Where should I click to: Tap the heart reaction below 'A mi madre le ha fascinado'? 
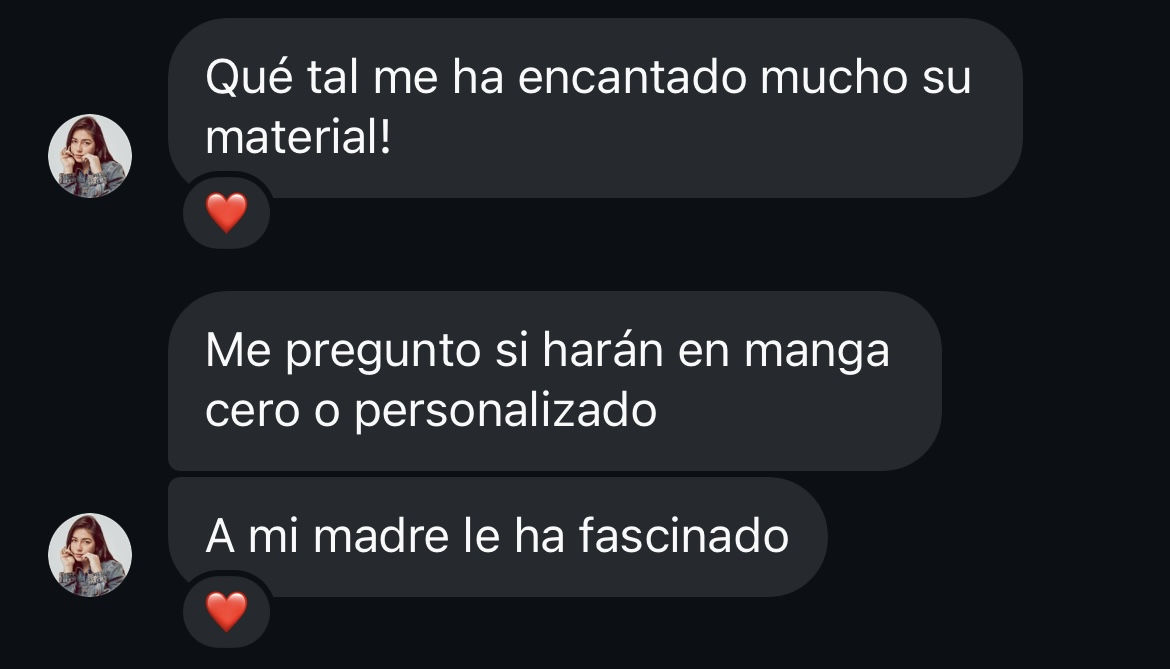(226, 612)
